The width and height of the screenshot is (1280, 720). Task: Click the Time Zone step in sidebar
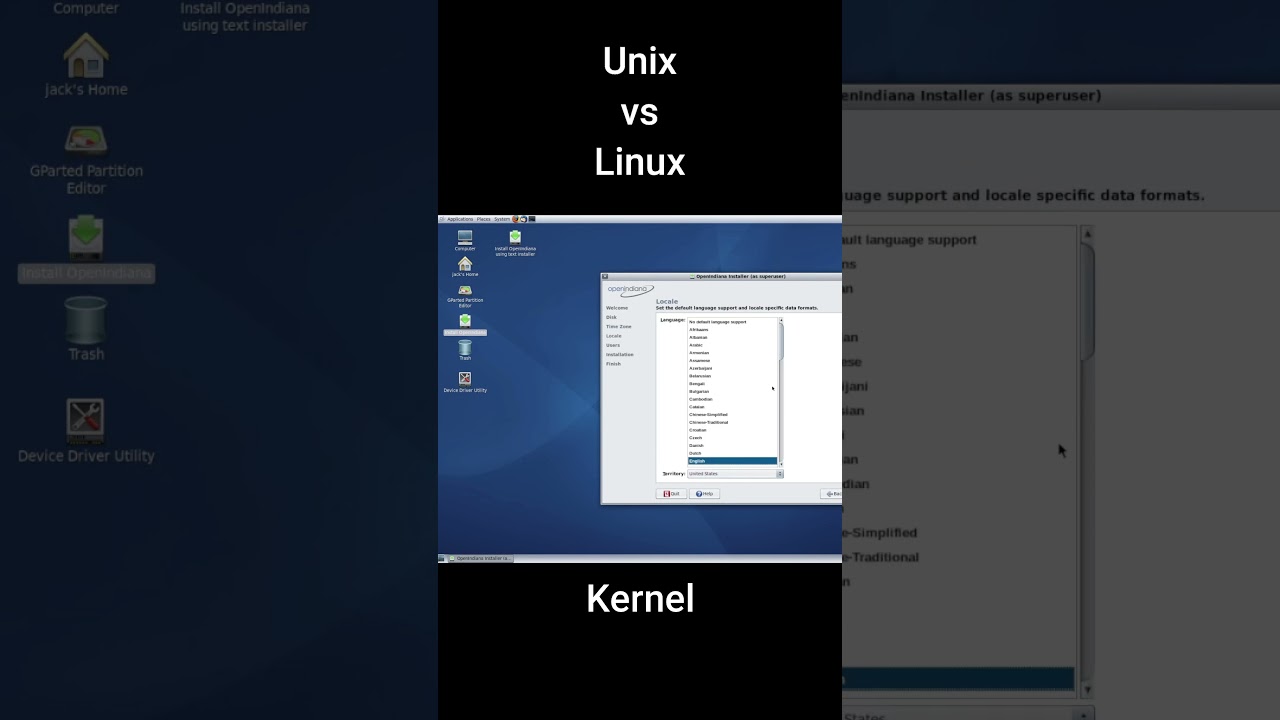pyautogui.click(x=619, y=327)
